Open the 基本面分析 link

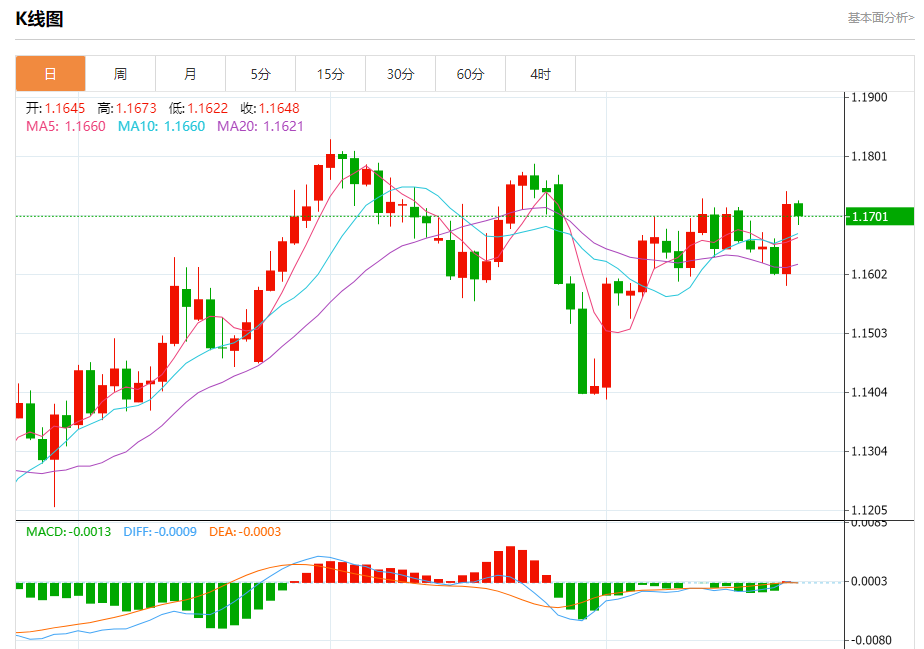tap(880, 17)
